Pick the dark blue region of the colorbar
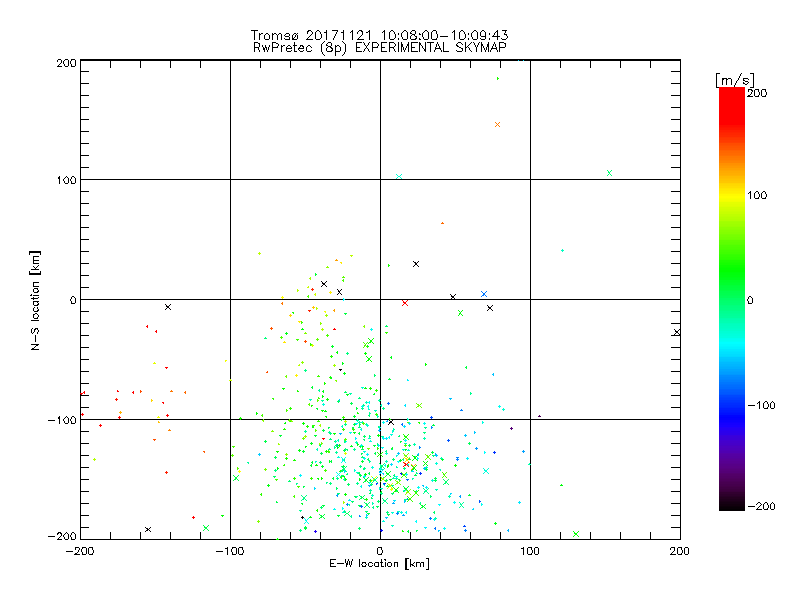The height and width of the screenshot is (600, 800). (732, 416)
